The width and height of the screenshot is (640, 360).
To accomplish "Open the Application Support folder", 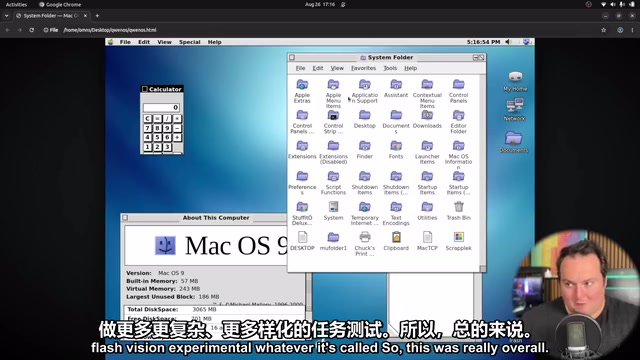I will [364, 85].
